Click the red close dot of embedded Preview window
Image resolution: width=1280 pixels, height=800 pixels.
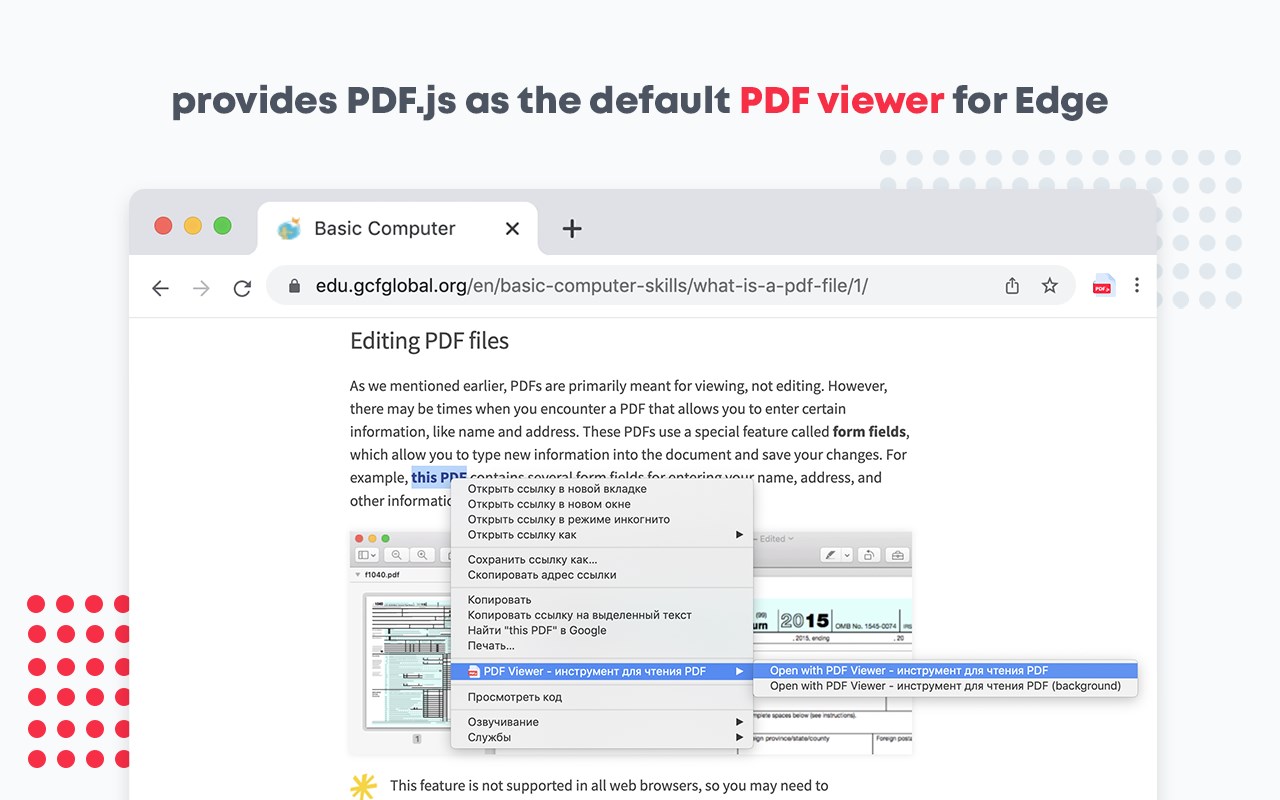coord(359,539)
